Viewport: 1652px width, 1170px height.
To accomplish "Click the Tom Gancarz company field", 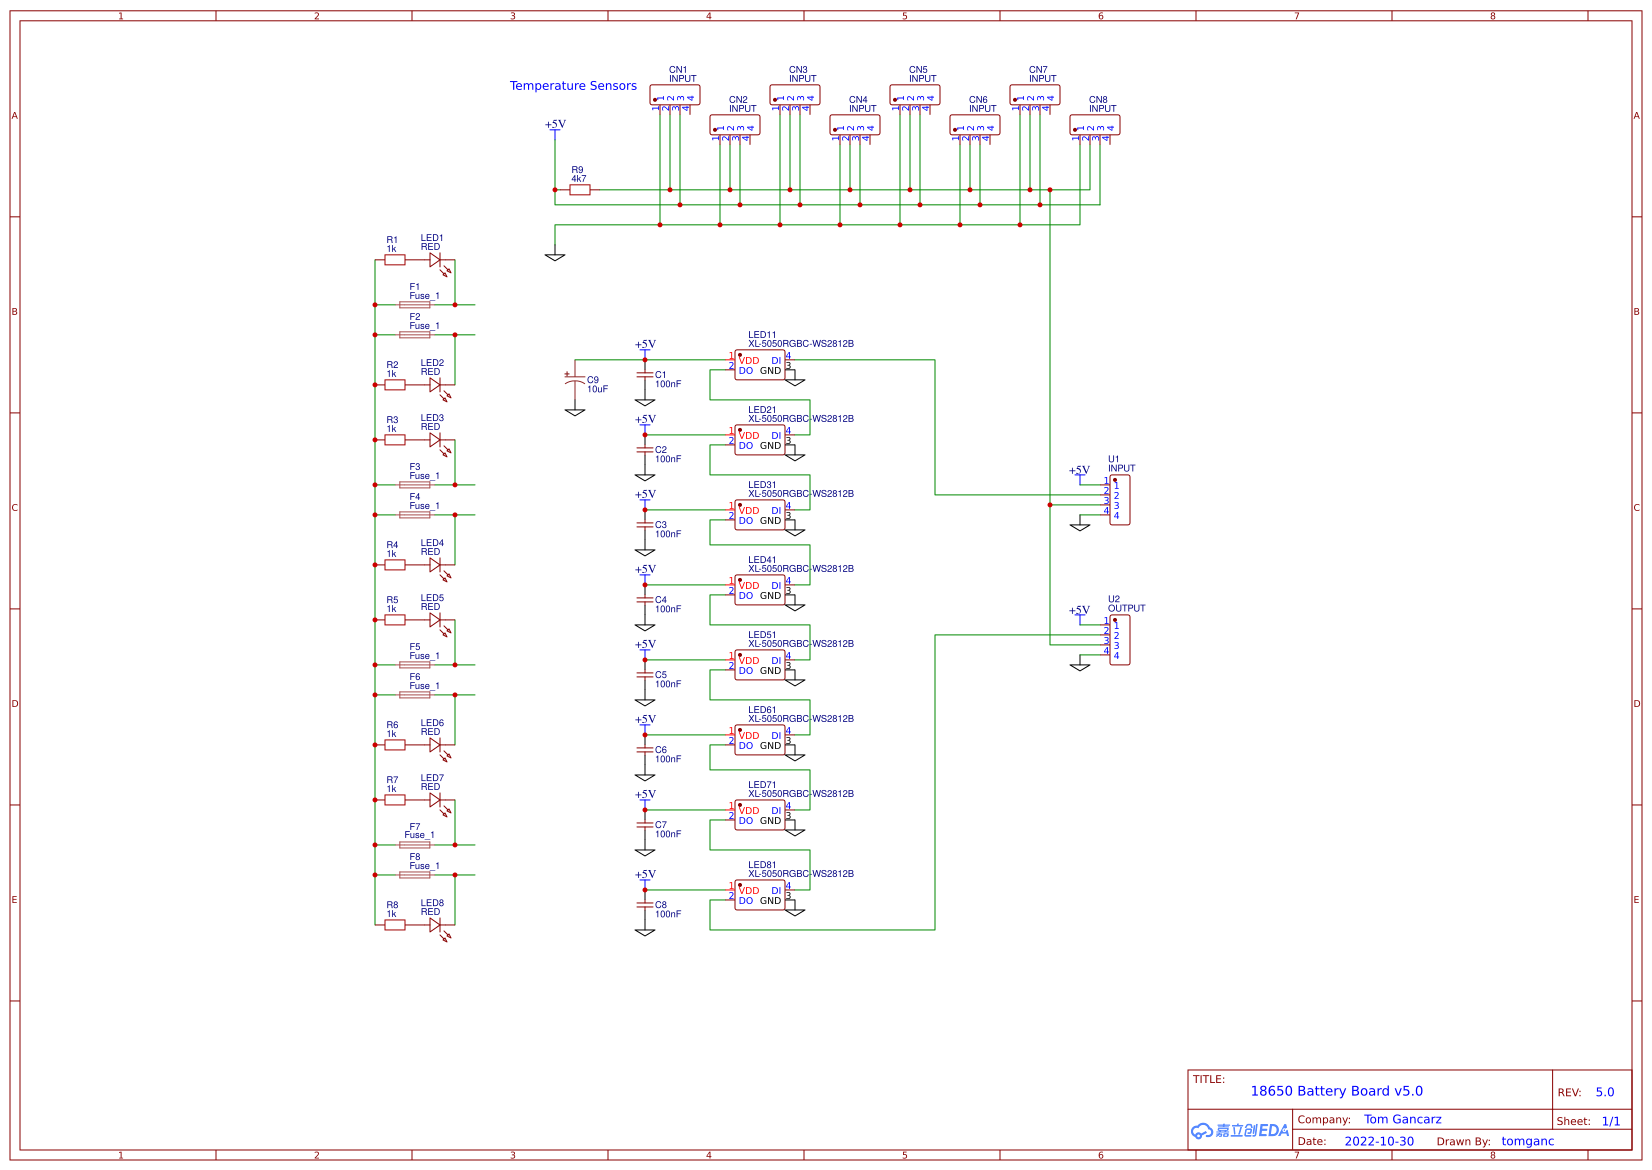I will pyautogui.click(x=1403, y=1119).
